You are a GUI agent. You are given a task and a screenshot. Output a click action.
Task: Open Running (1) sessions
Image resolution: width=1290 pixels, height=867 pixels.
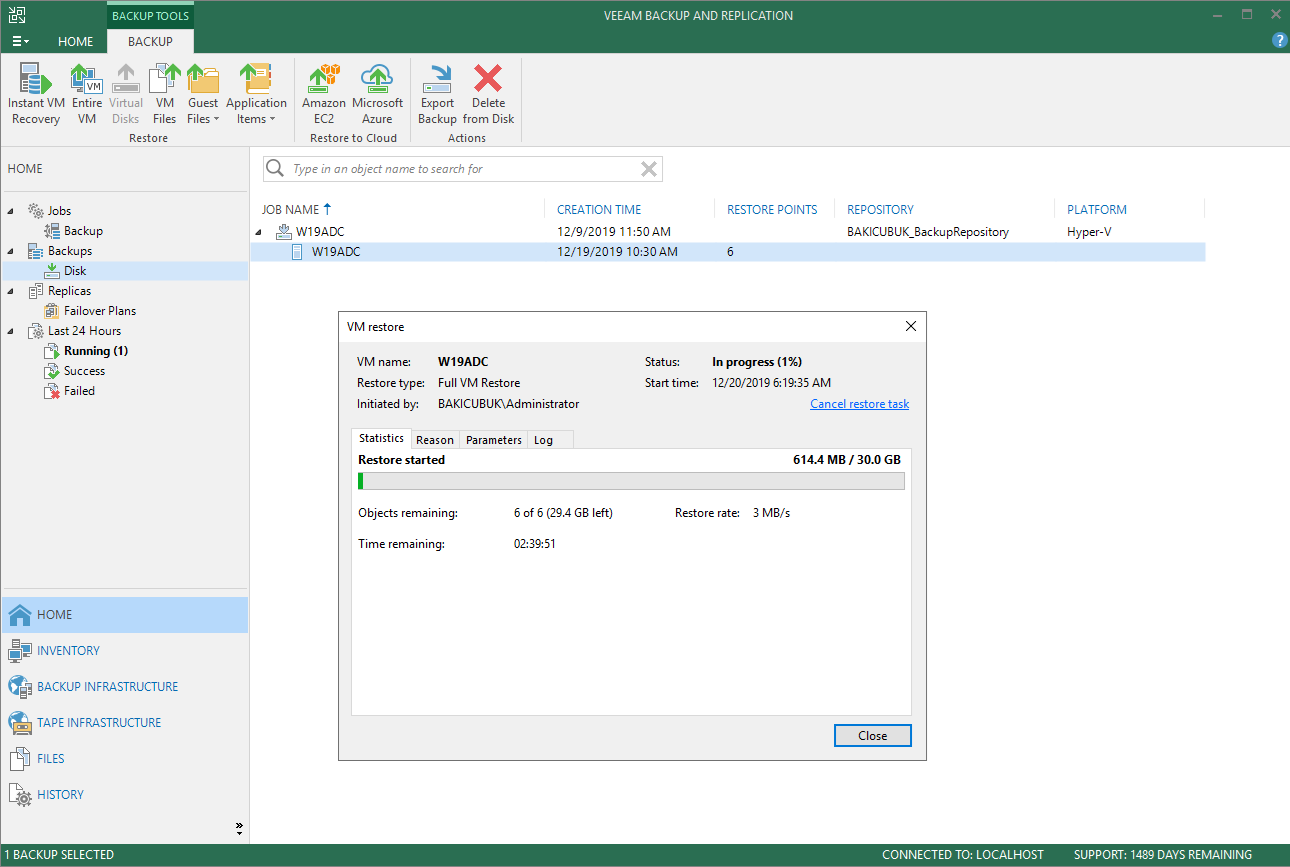pos(96,351)
